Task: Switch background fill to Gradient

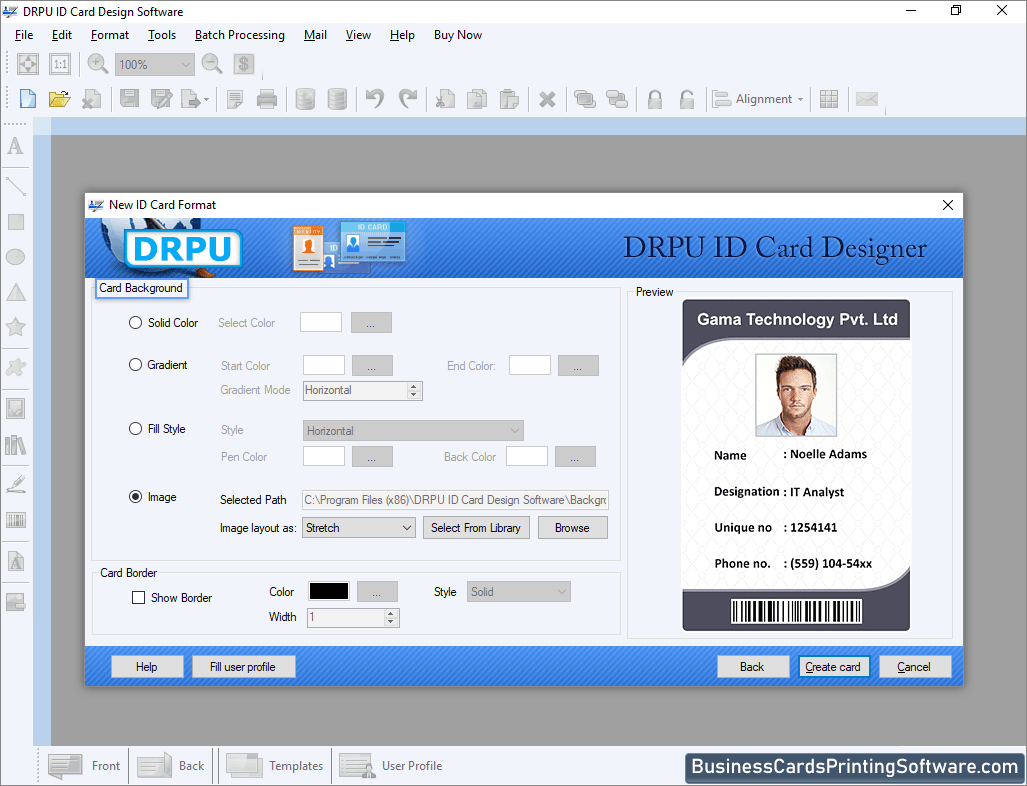Action: tap(135, 365)
